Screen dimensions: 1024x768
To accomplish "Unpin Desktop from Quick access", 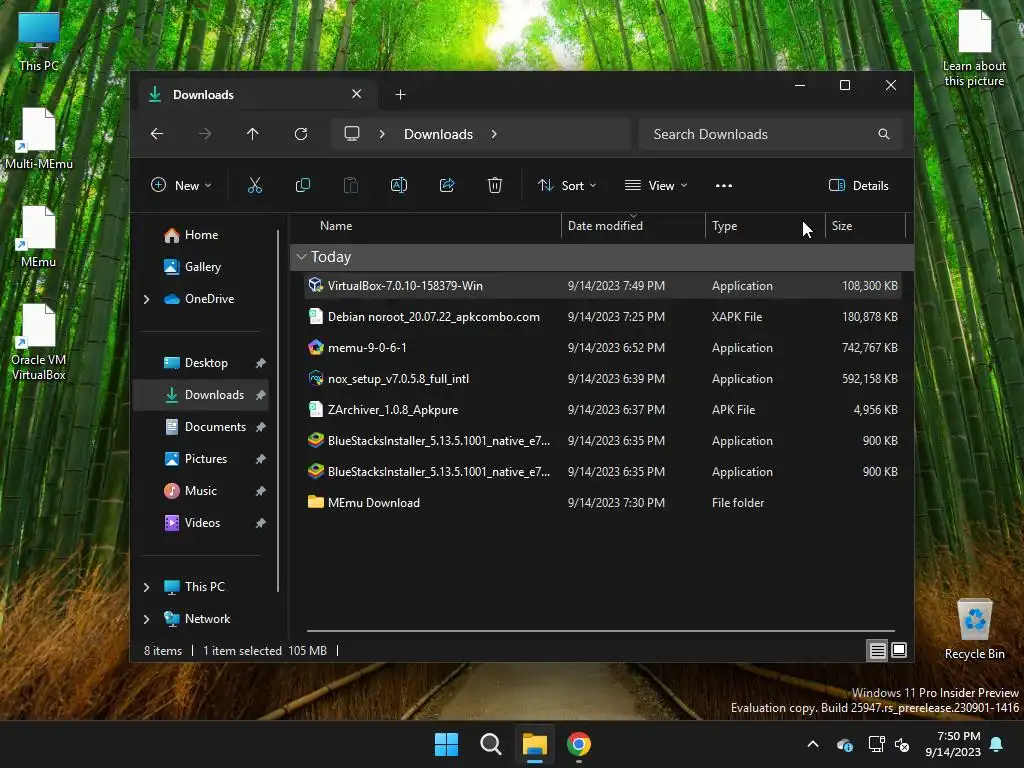I will click(x=261, y=362).
